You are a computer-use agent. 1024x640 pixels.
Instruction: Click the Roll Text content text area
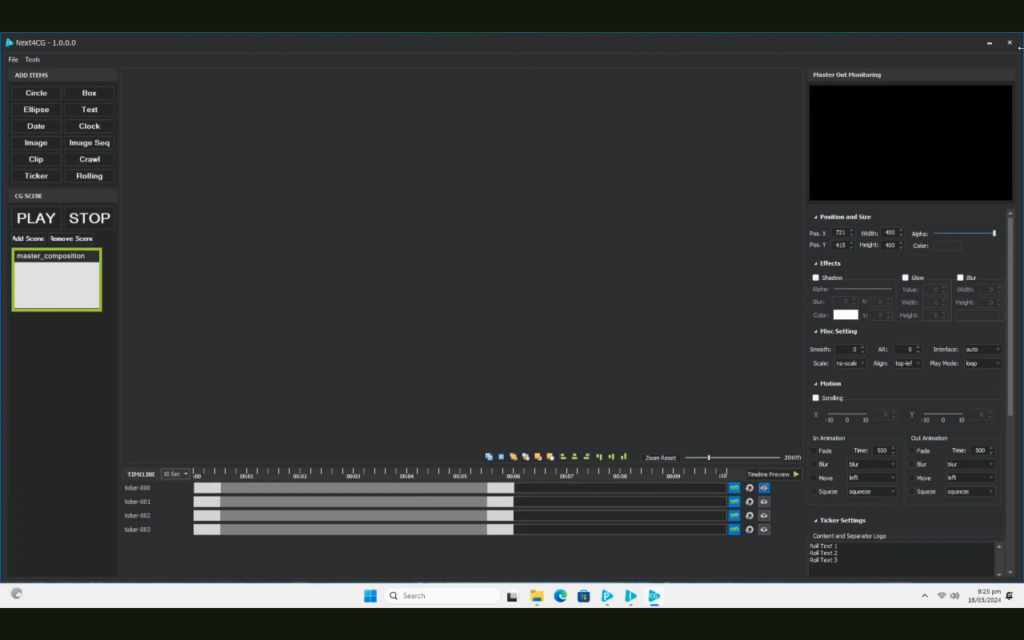coord(901,560)
